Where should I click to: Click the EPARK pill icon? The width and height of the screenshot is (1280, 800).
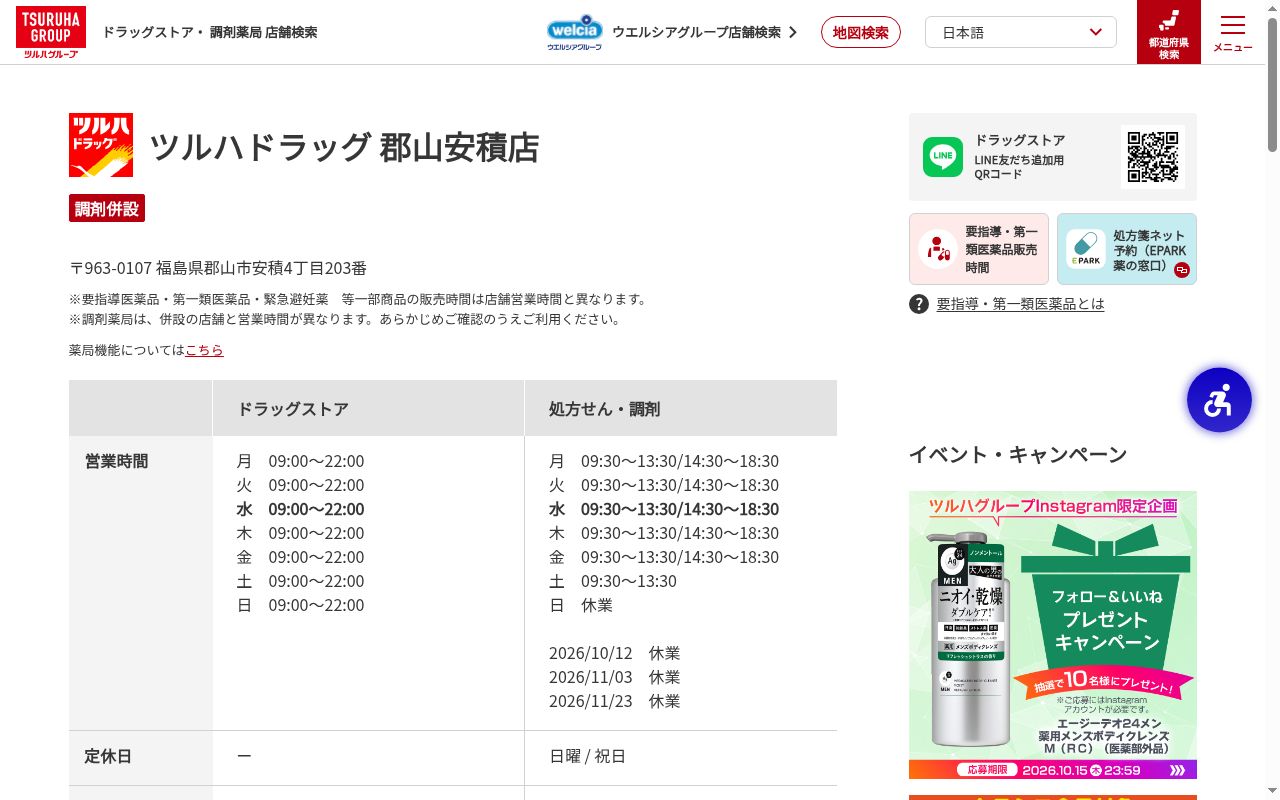[1086, 249]
